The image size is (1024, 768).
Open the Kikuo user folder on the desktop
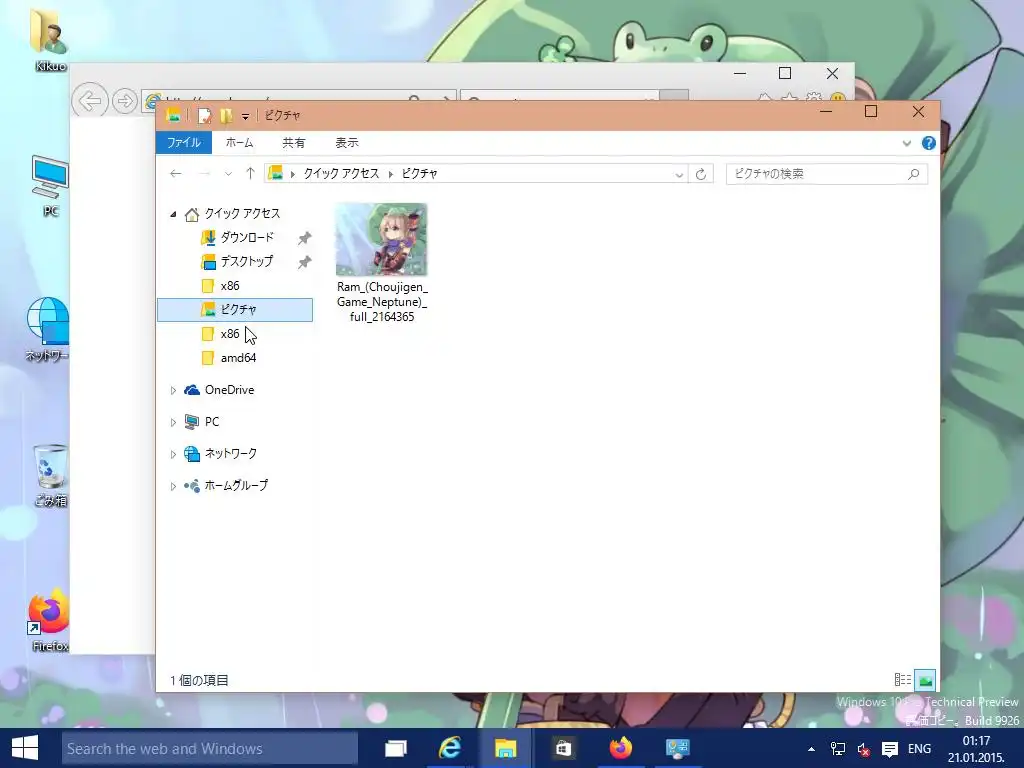point(50,38)
